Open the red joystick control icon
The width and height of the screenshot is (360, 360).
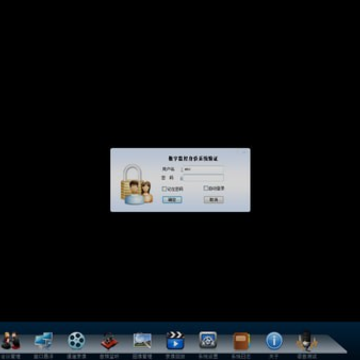(109, 341)
